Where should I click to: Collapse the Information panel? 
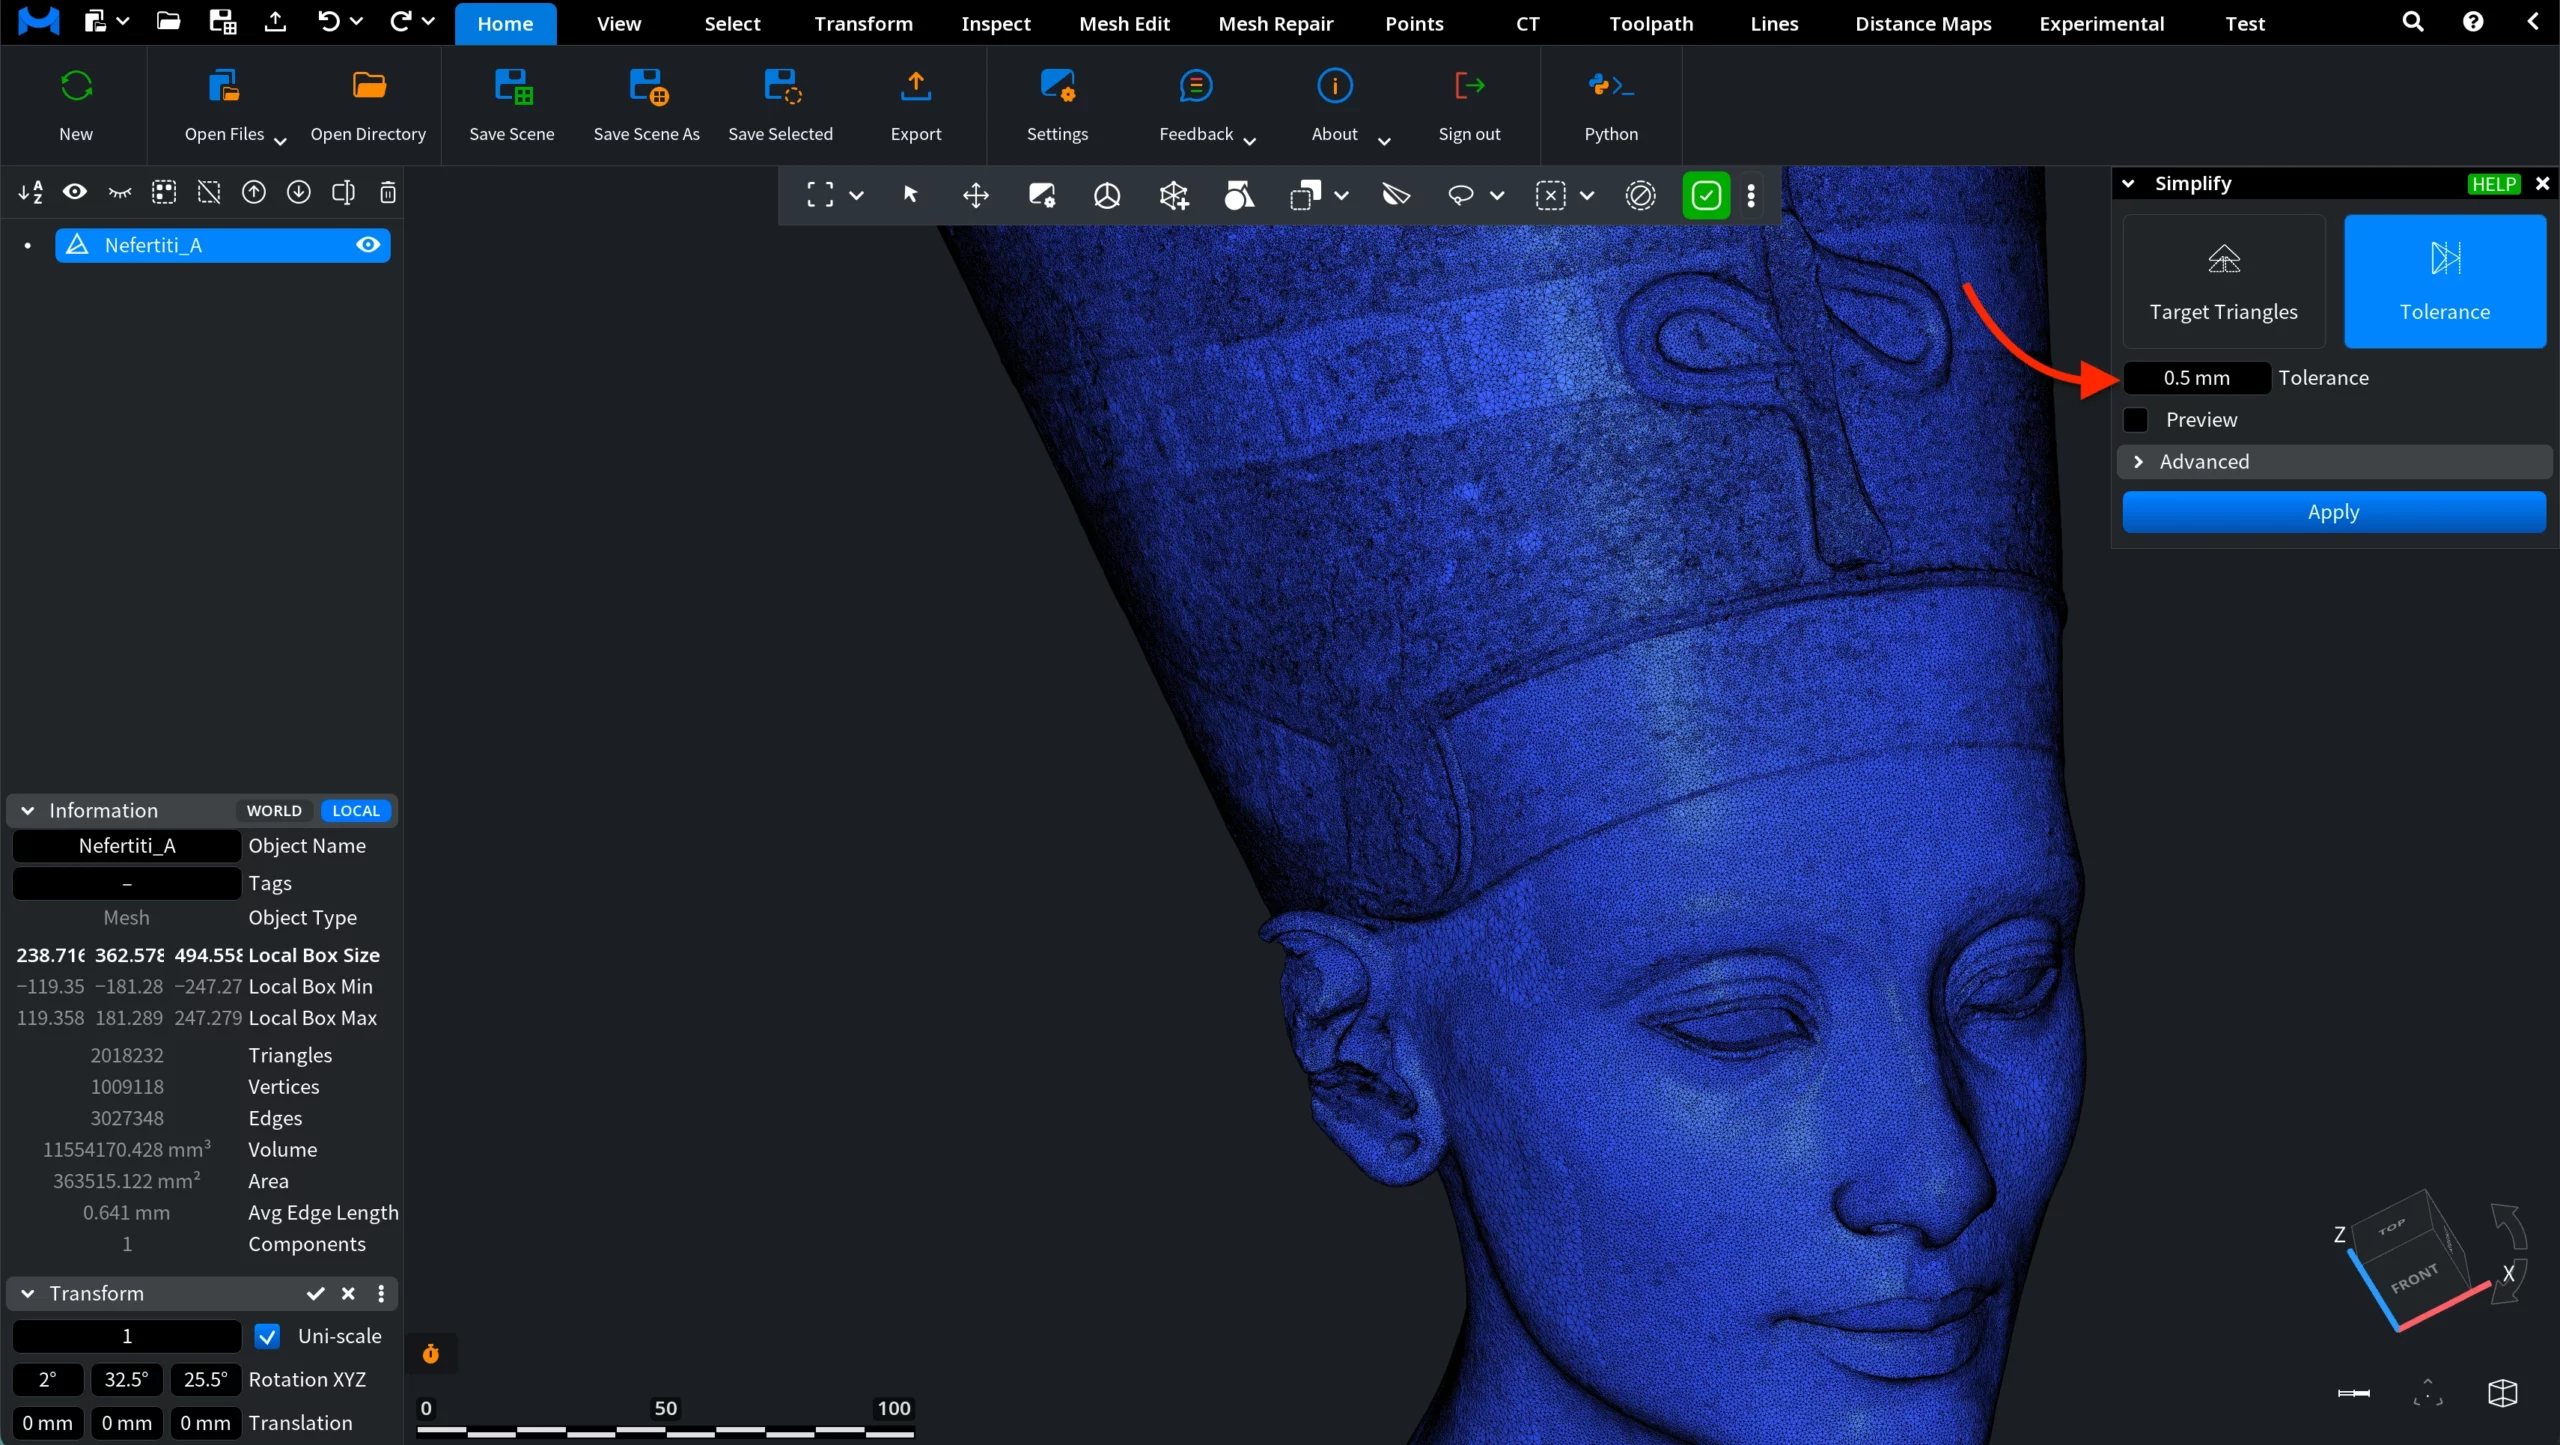click(x=28, y=811)
